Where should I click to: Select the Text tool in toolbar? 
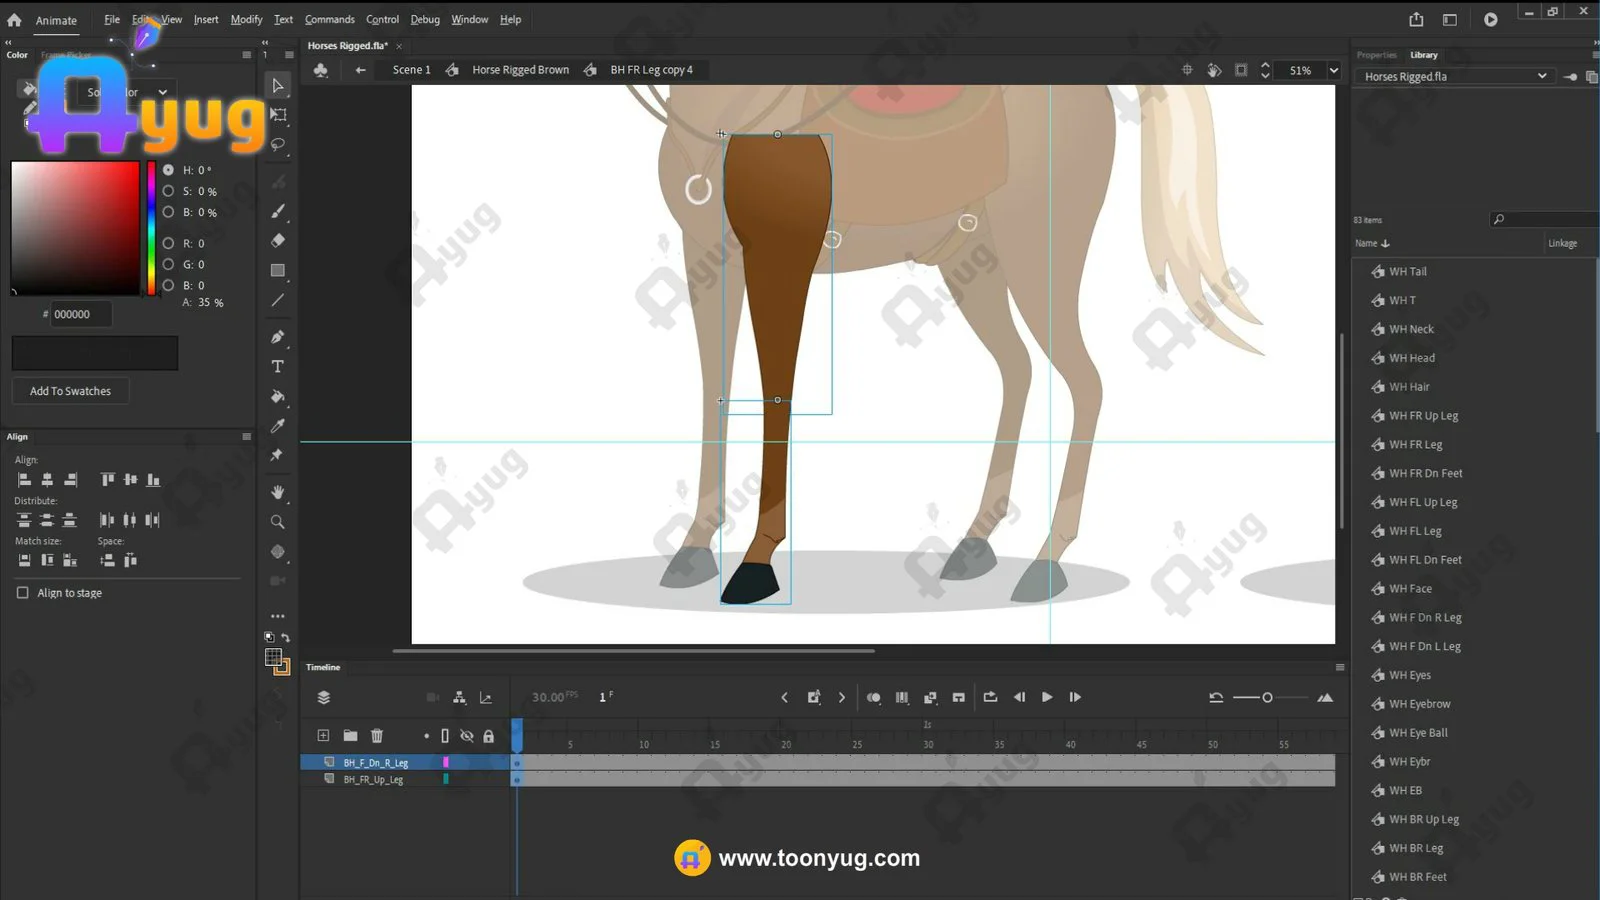[x=278, y=367]
